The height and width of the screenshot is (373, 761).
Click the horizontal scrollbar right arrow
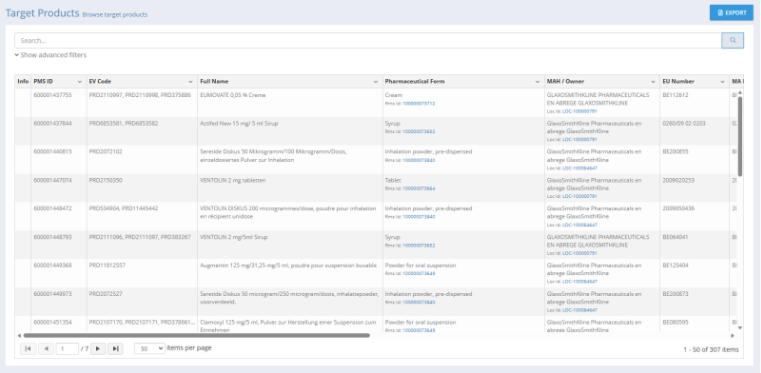coord(732,335)
